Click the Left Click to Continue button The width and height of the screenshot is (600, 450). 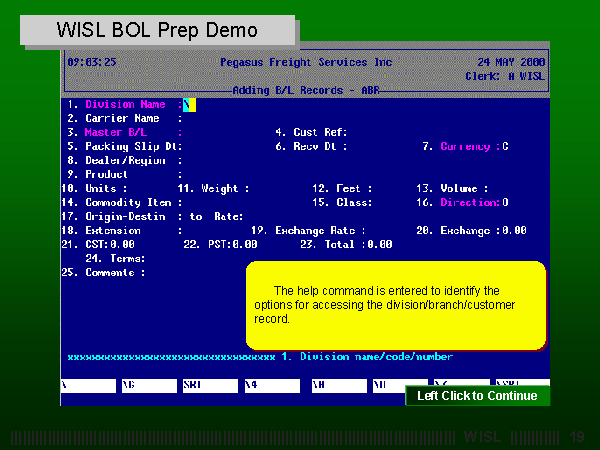click(x=477, y=396)
